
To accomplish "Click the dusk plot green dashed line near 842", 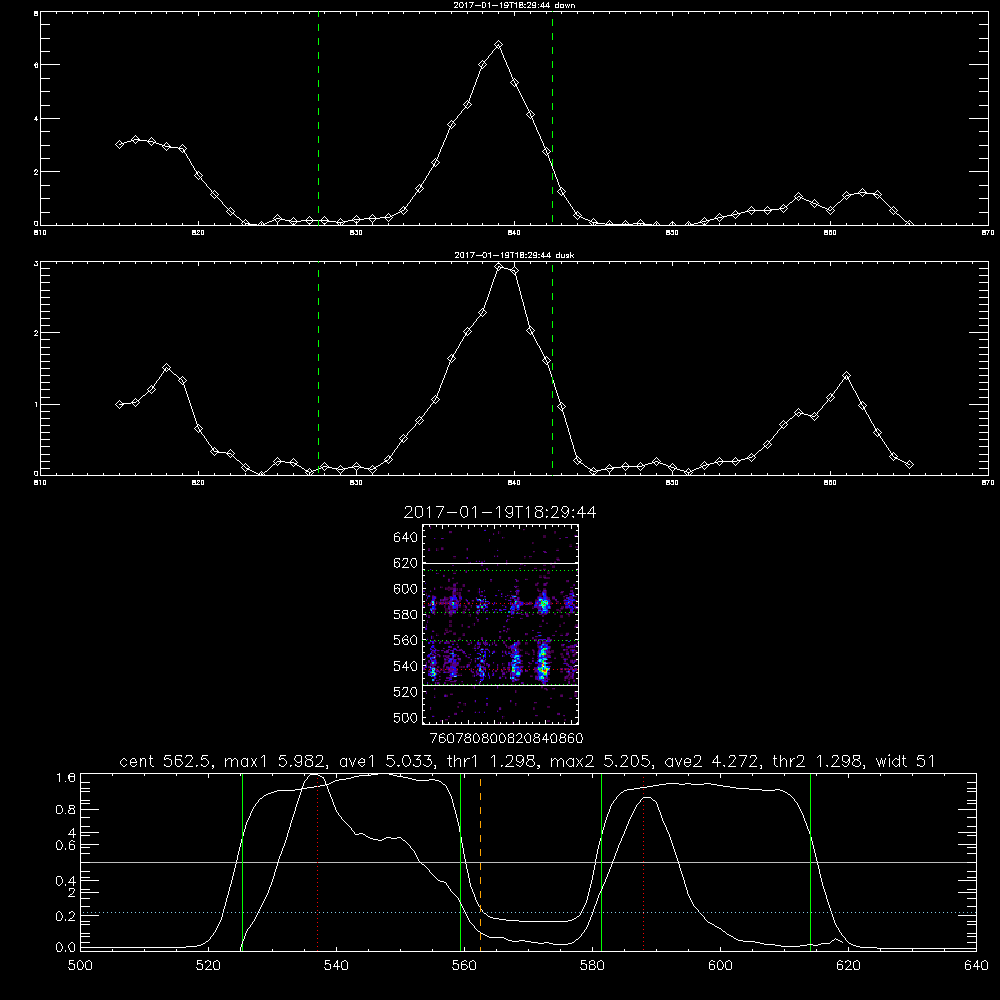I will pos(552,368).
